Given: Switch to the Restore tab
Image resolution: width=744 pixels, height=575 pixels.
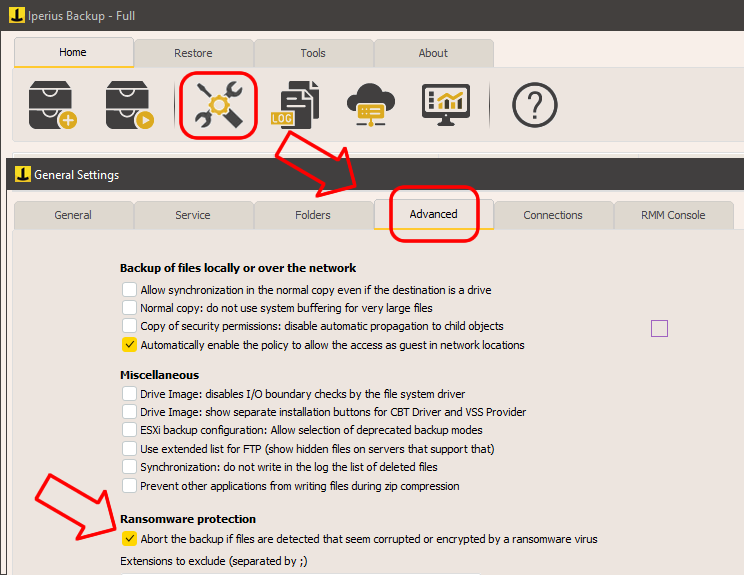Looking at the screenshot, I should 193,53.
